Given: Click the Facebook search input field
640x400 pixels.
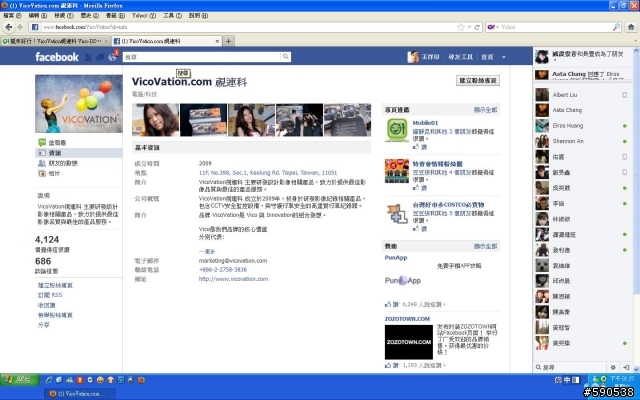Looking at the screenshot, I should click(x=202, y=57).
